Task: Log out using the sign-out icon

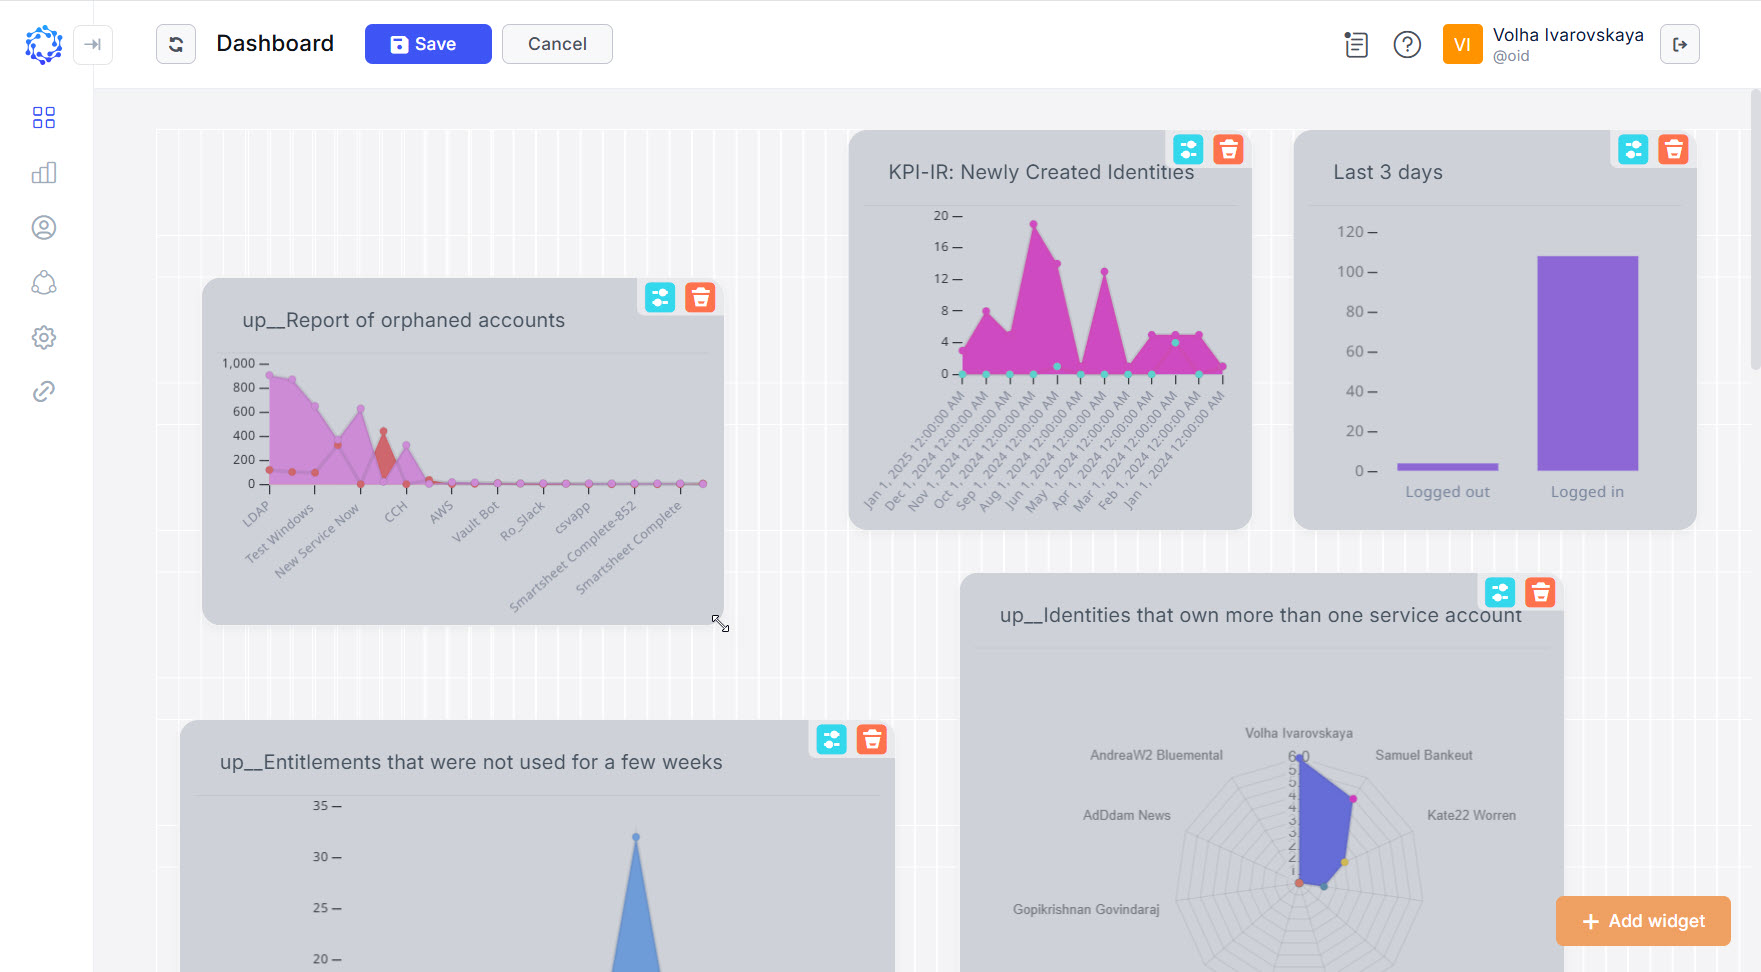Action: pyautogui.click(x=1680, y=44)
